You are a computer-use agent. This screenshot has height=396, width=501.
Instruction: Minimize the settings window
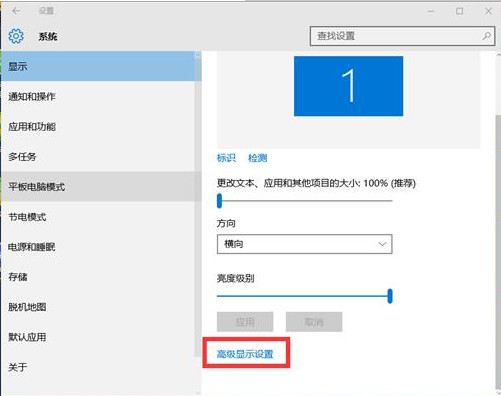[x=431, y=11]
